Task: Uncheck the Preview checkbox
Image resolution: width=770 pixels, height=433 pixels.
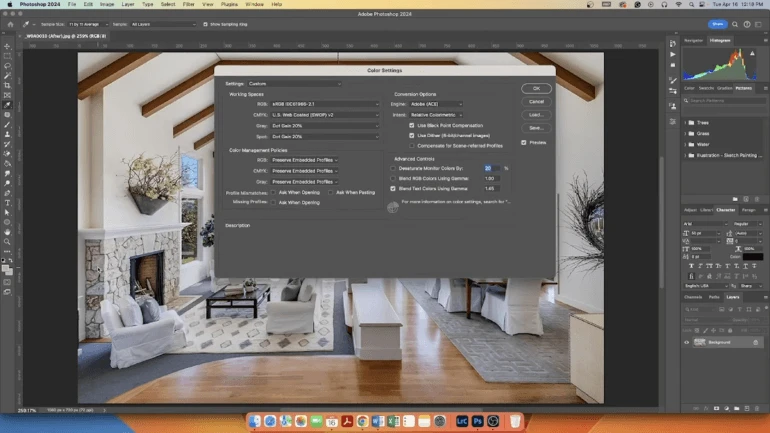Action: point(523,142)
